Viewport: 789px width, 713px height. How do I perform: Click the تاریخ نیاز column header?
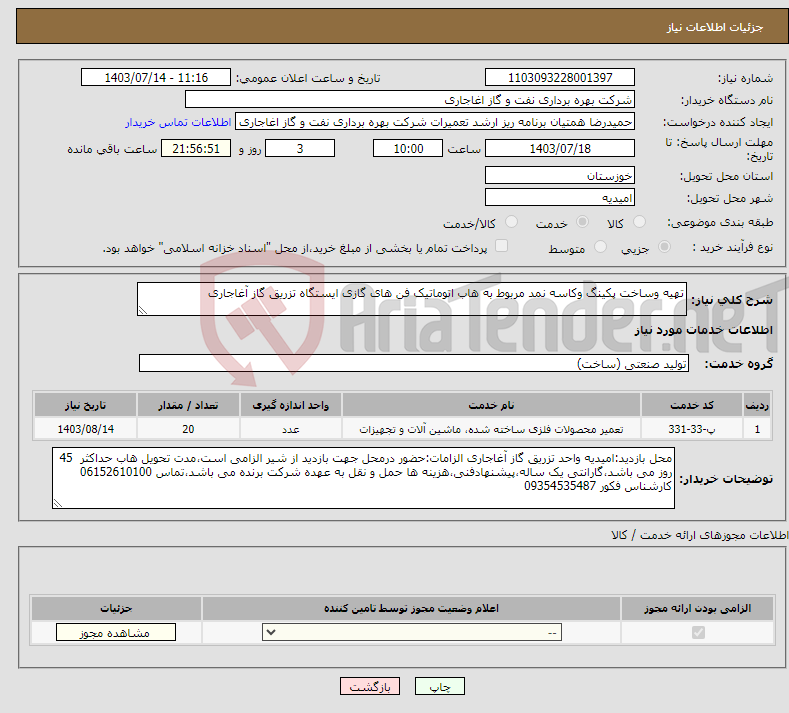pyautogui.click(x=86, y=405)
